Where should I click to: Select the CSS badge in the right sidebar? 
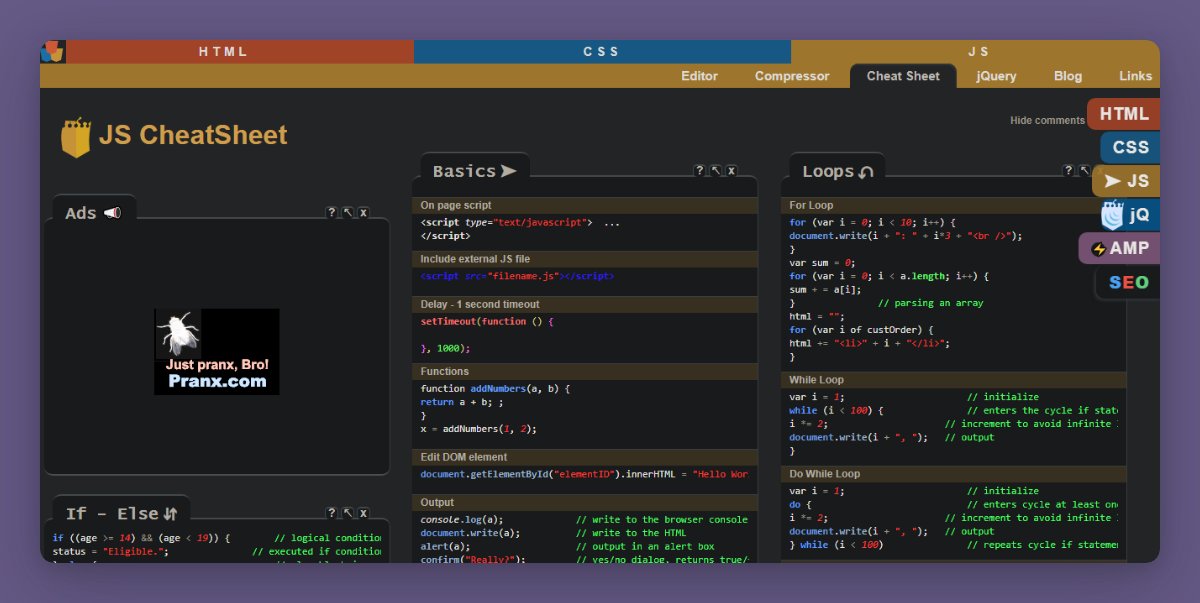coord(1128,147)
